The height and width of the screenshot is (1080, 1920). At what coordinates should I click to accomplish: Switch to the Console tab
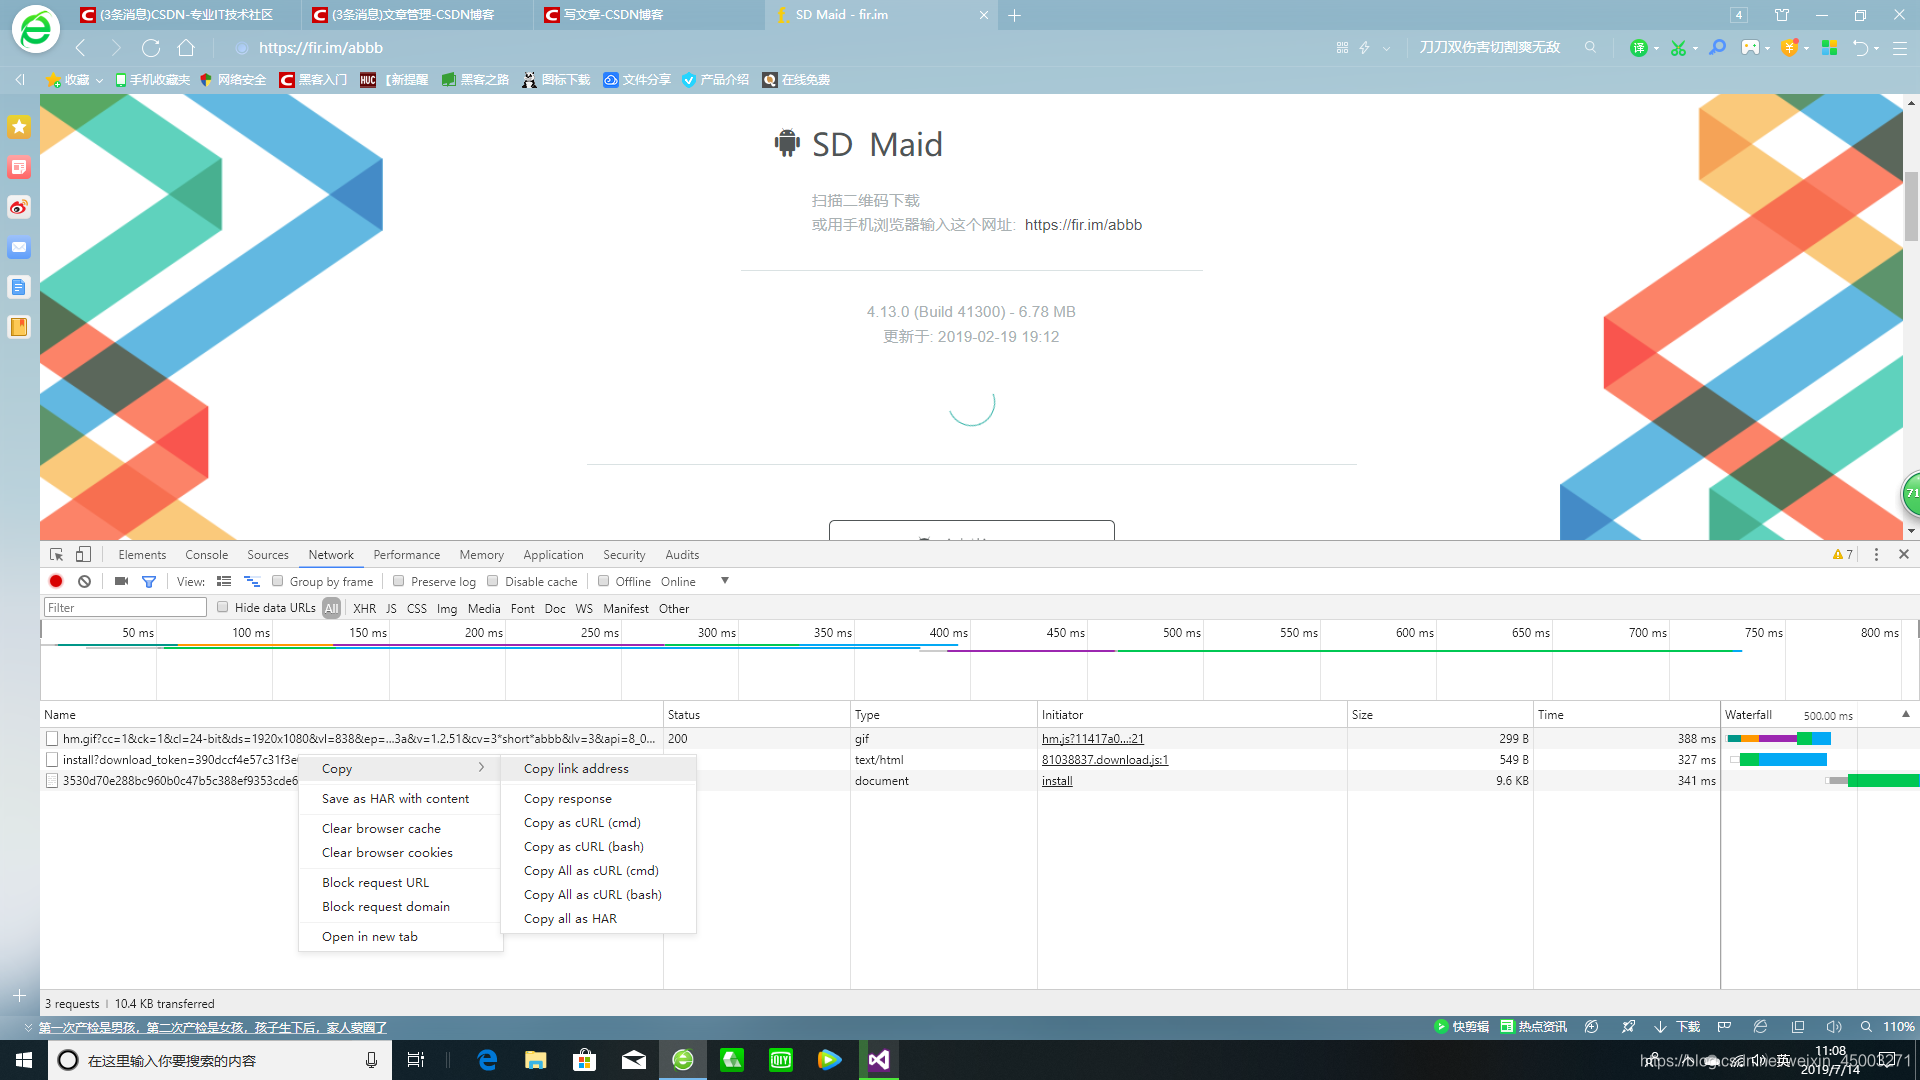click(x=206, y=555)
